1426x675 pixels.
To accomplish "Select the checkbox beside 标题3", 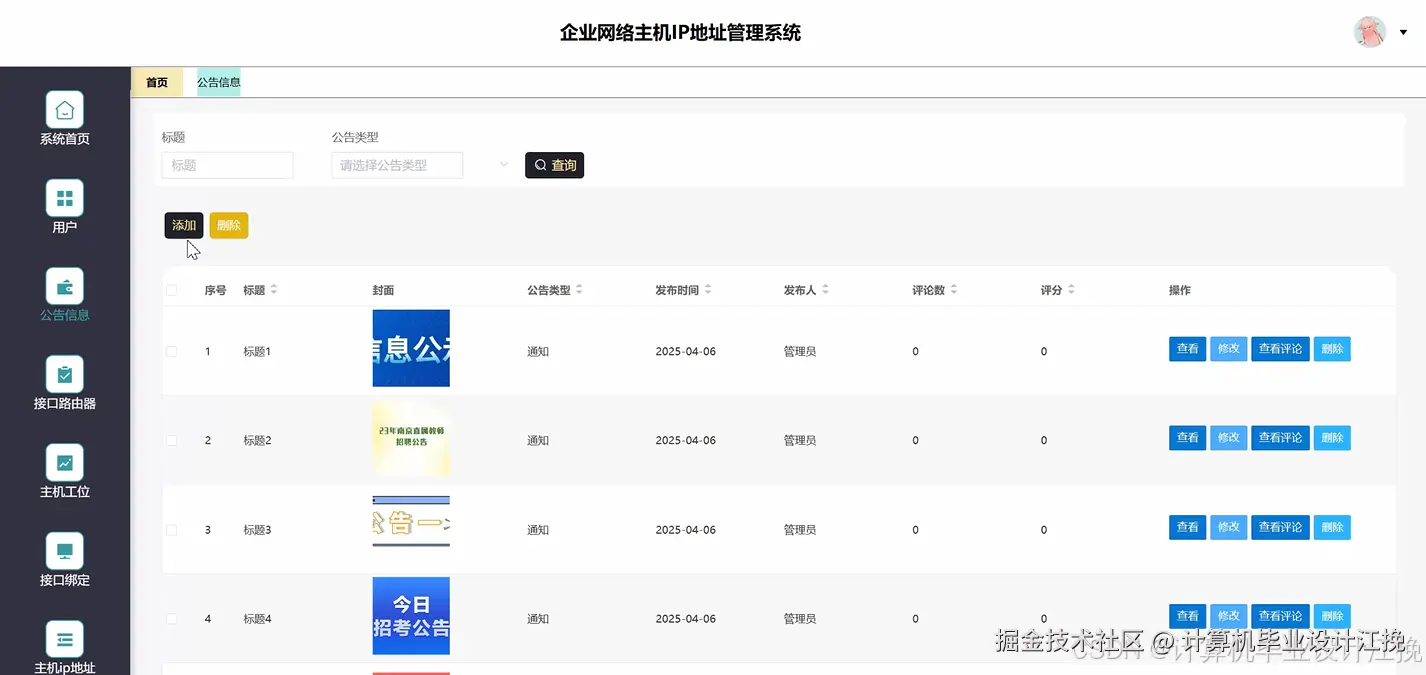I will click(x=171, y=529).
